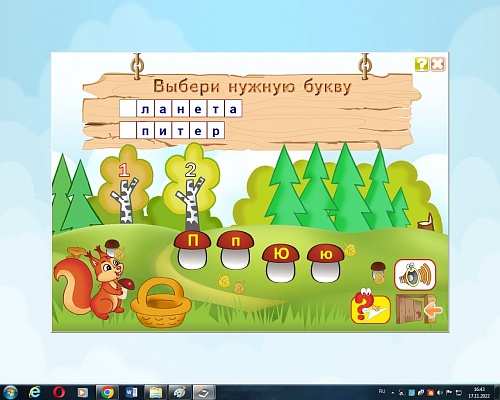Viewport: 500px width, 400px height.
Task: Open the Opera browser taskbar icon
Action: 59,392
